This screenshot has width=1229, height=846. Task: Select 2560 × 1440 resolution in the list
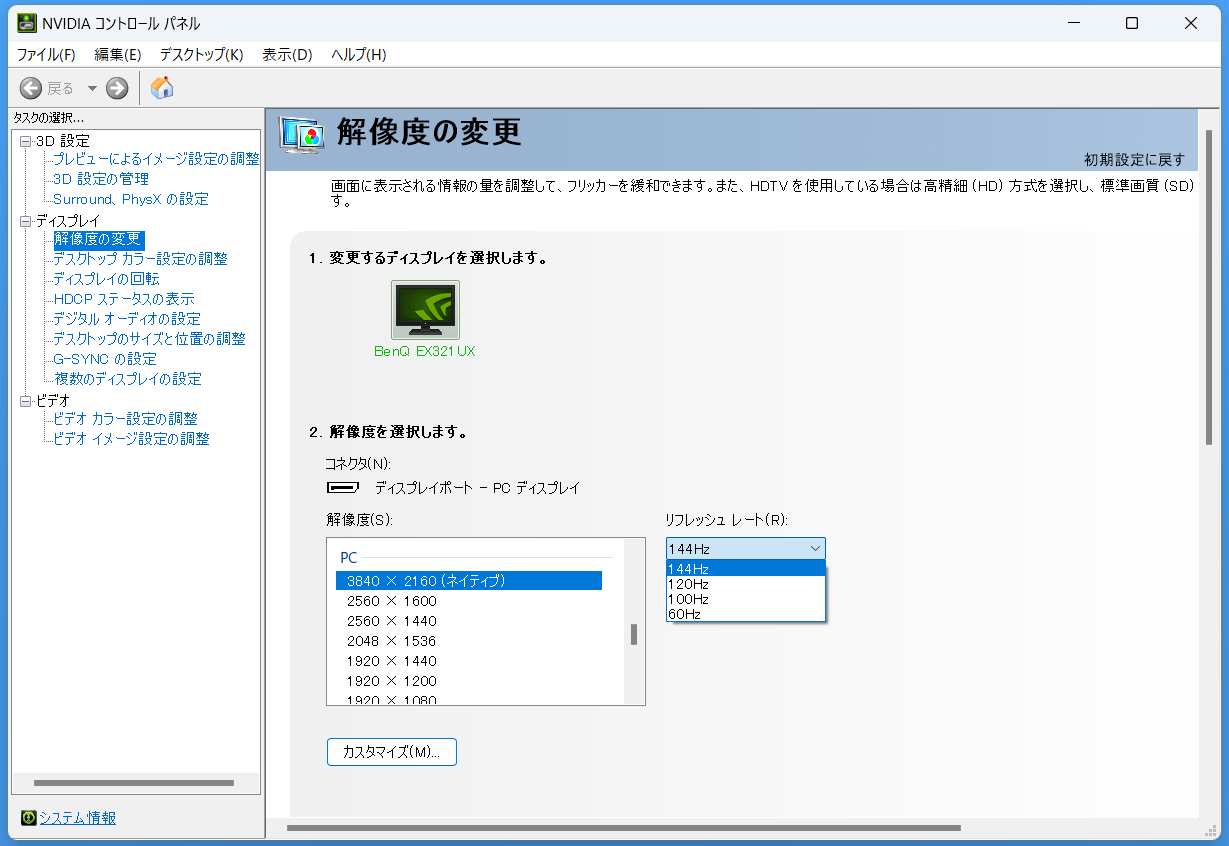[x=391, y=621]
